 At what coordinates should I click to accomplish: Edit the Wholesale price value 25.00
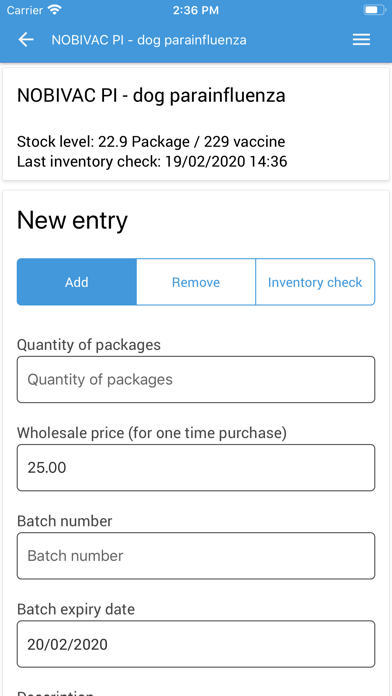[x=196, y=467]
